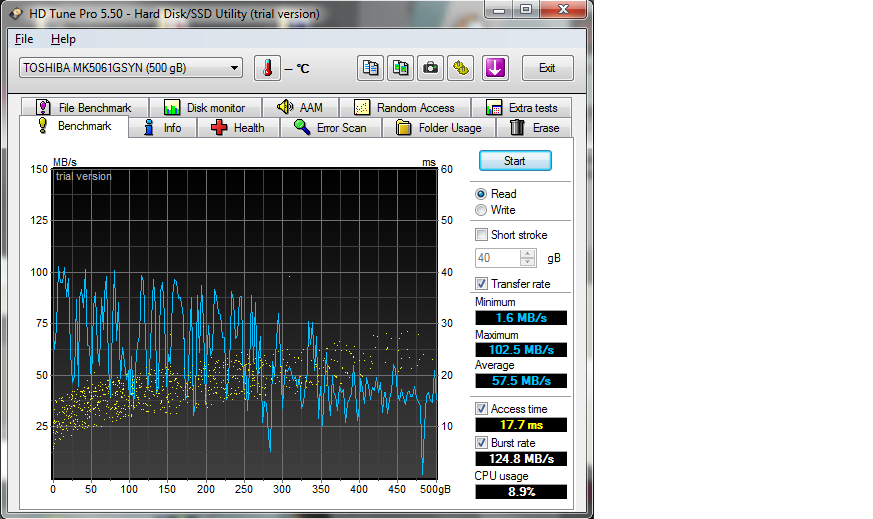Image resolution: width=873 pixels, height=519 pixels.
Task: Toggle the Access time checkbox
Action: click(482, 409)
